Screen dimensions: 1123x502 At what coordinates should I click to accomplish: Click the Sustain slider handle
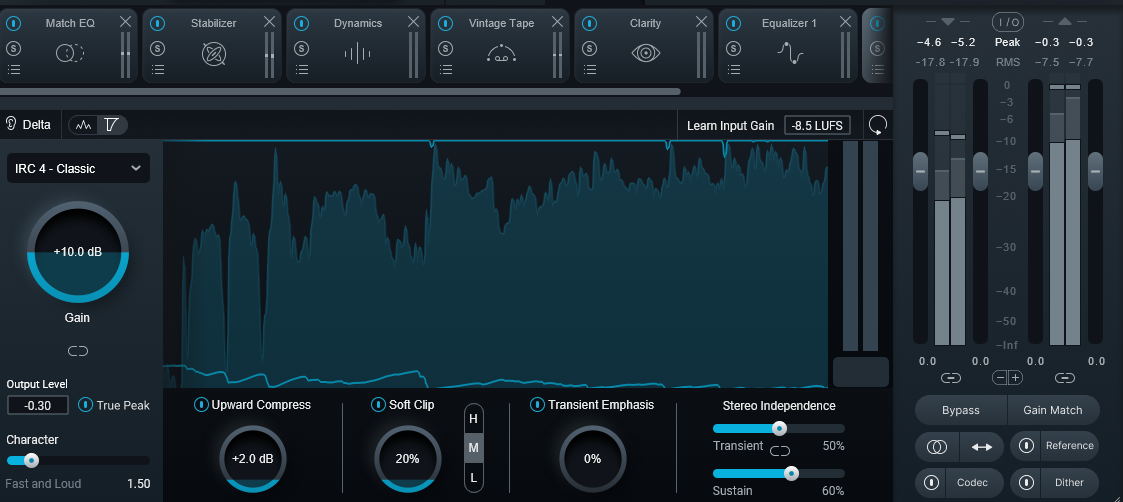click(x=791, y=473)
